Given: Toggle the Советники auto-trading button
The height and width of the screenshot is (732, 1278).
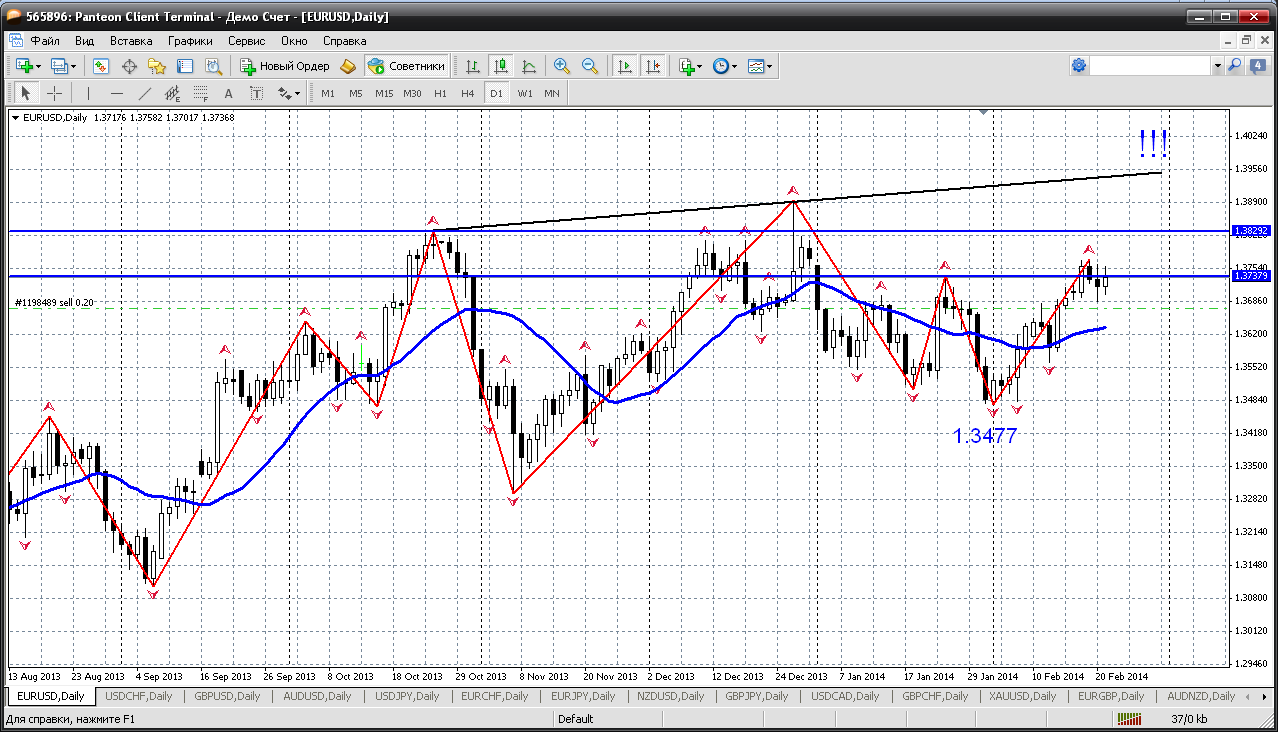Looking at the screenshot, I should (x=406, y=66).
